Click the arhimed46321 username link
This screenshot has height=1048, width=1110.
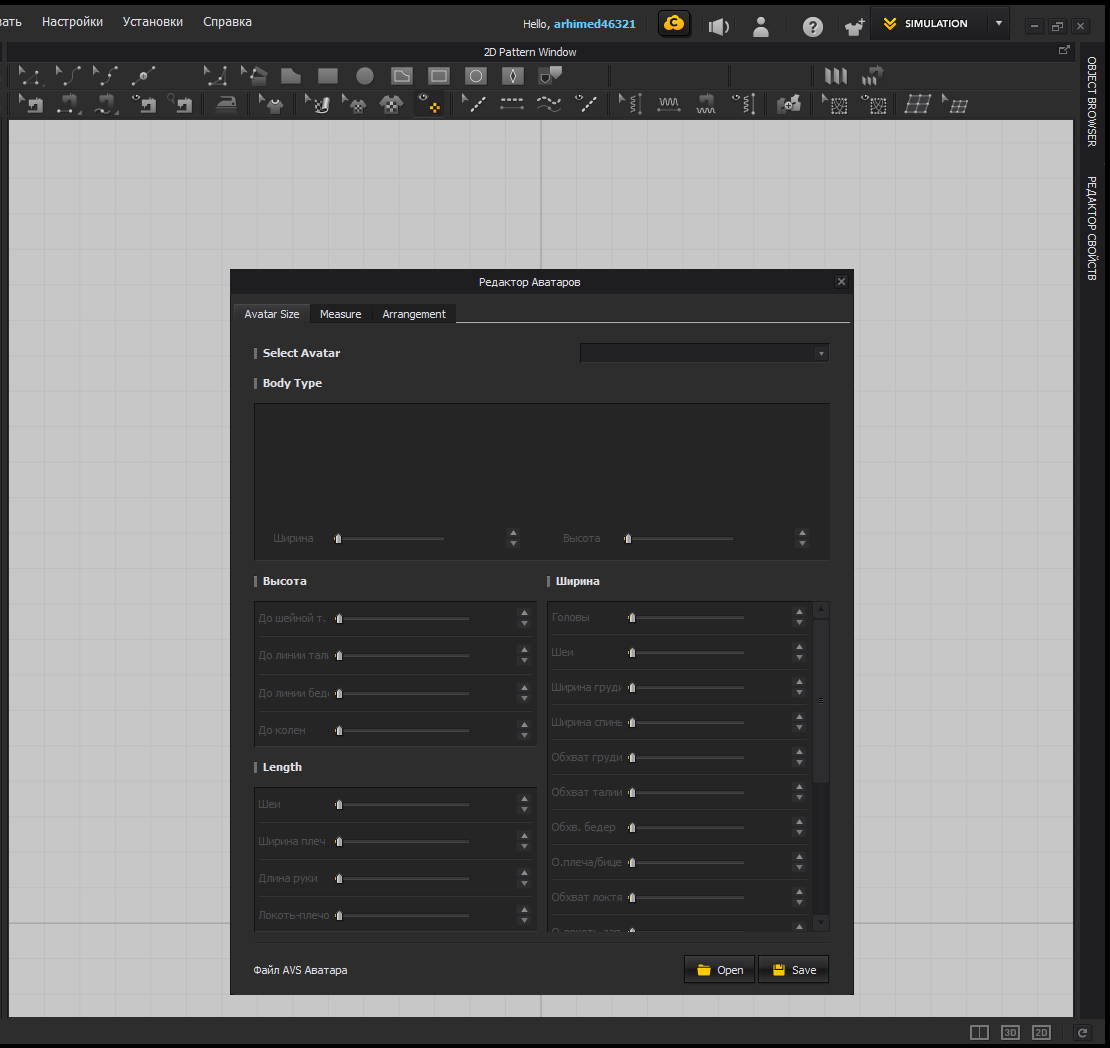click(x=594, y=24)
